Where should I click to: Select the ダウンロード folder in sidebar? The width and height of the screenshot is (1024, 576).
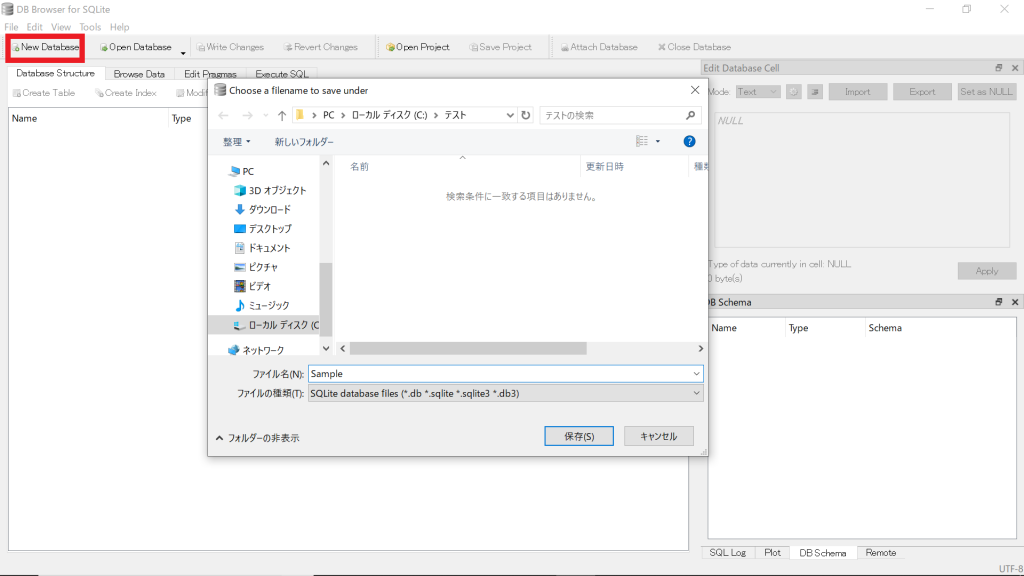pos(262,209)
